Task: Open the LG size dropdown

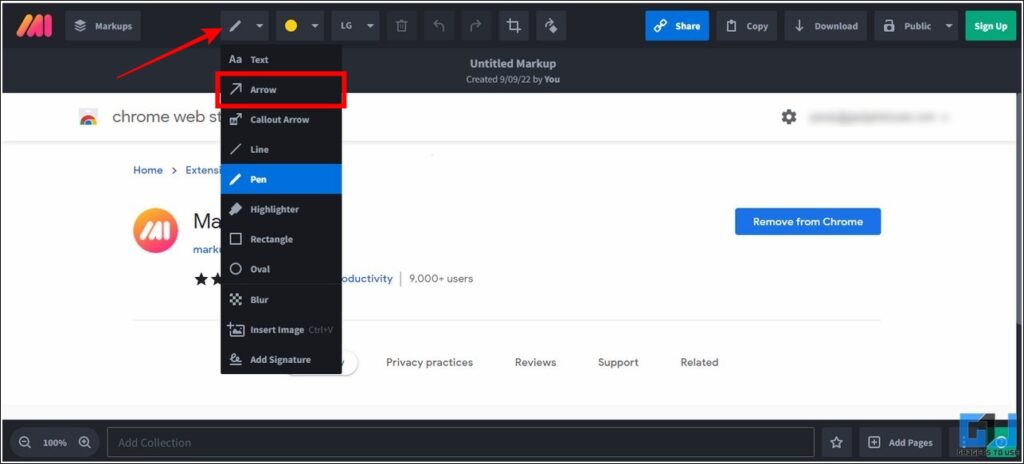Action: (355, 26)
